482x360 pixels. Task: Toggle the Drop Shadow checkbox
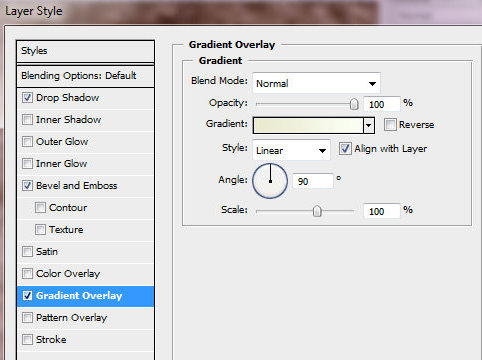(27, 98)
